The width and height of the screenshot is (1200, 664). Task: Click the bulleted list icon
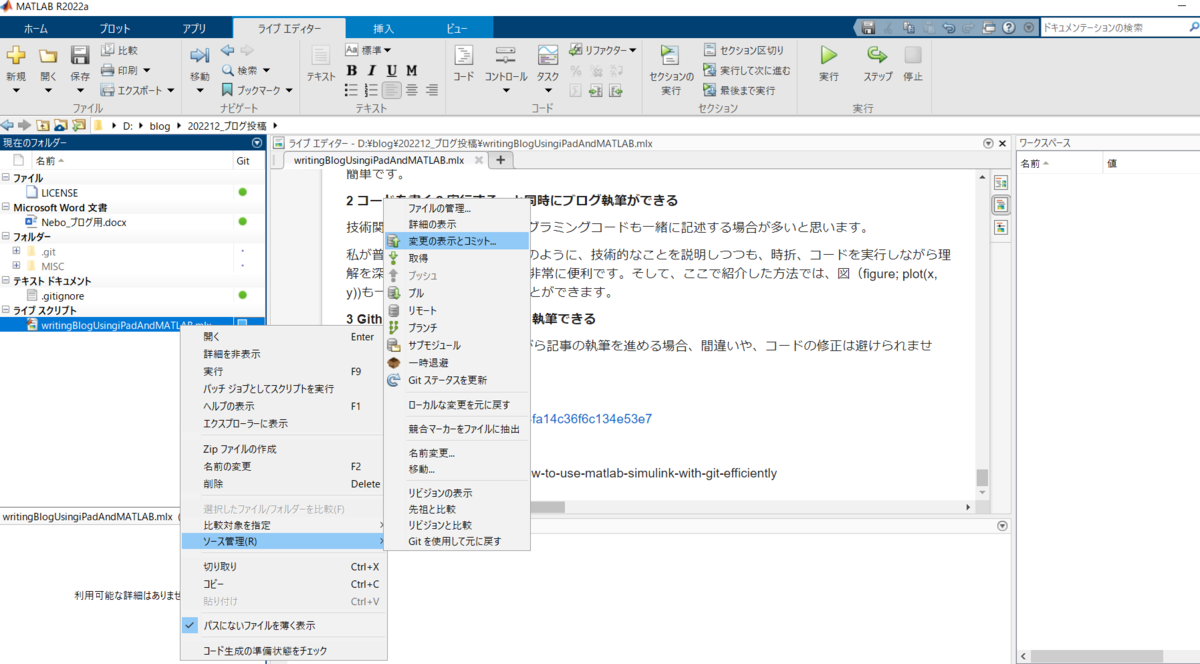point(352,90)
